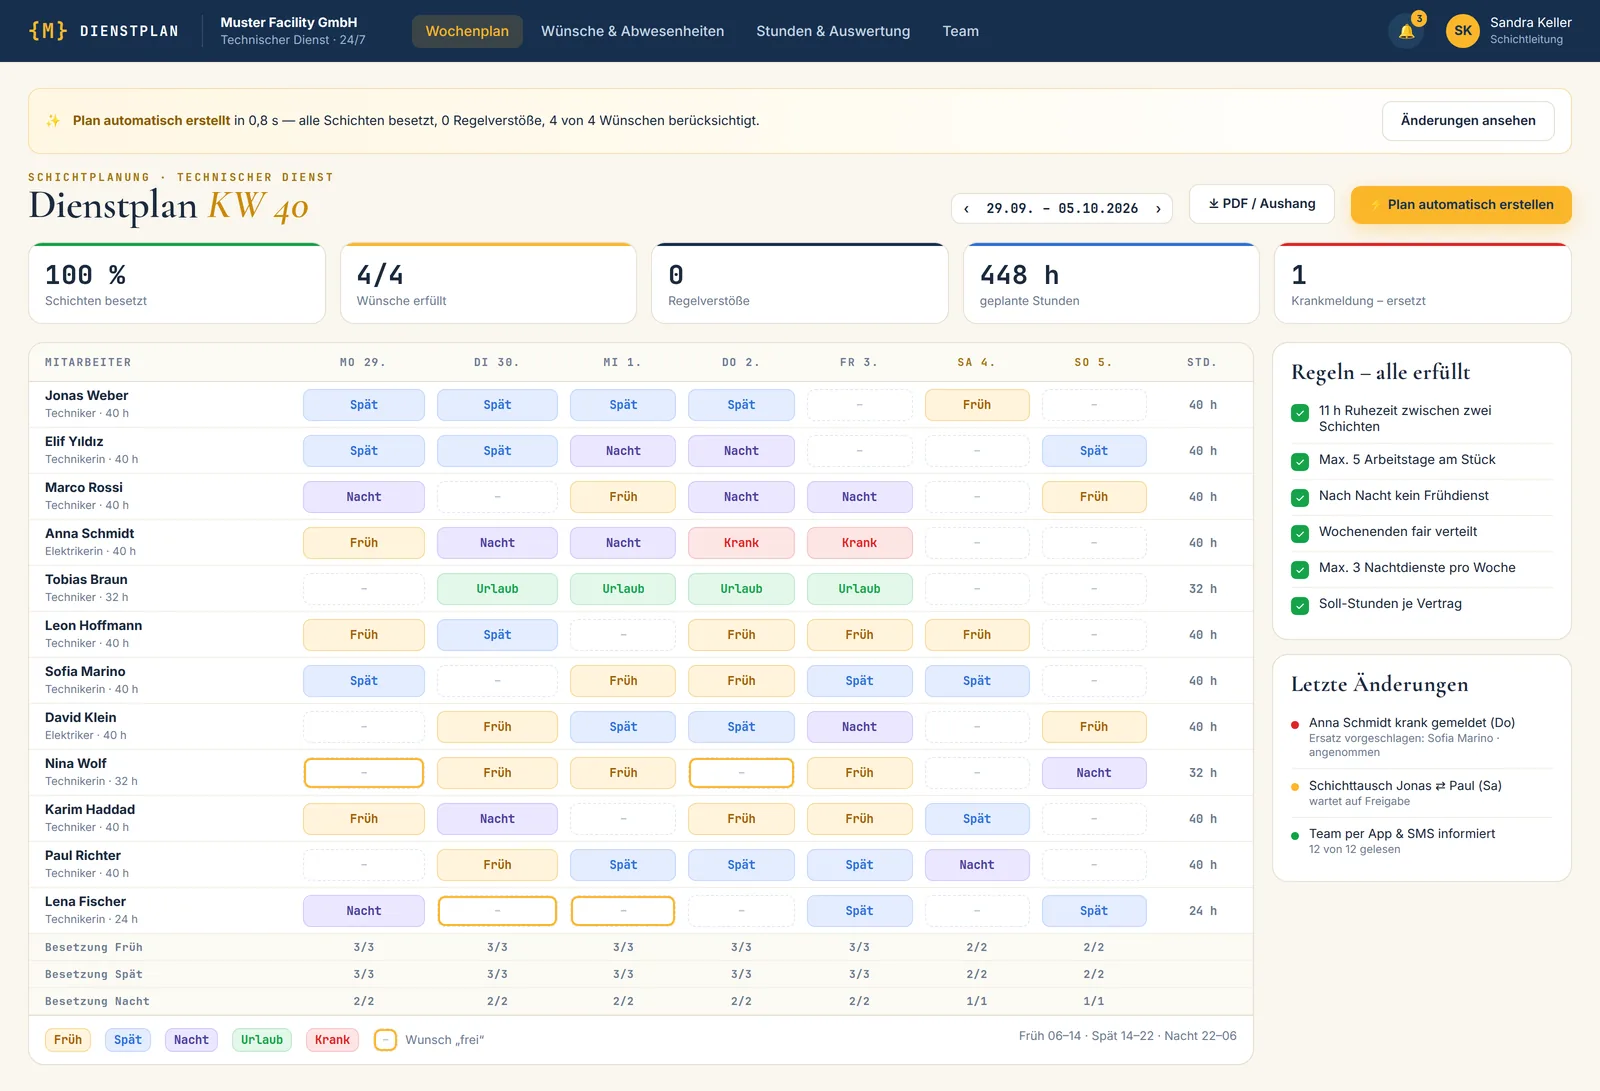The width and height of the screenshot is (1600, 1091).
Task: Toggle Nach Nacht kein Frühdienst checkbox
Action: click(1300, 497)
